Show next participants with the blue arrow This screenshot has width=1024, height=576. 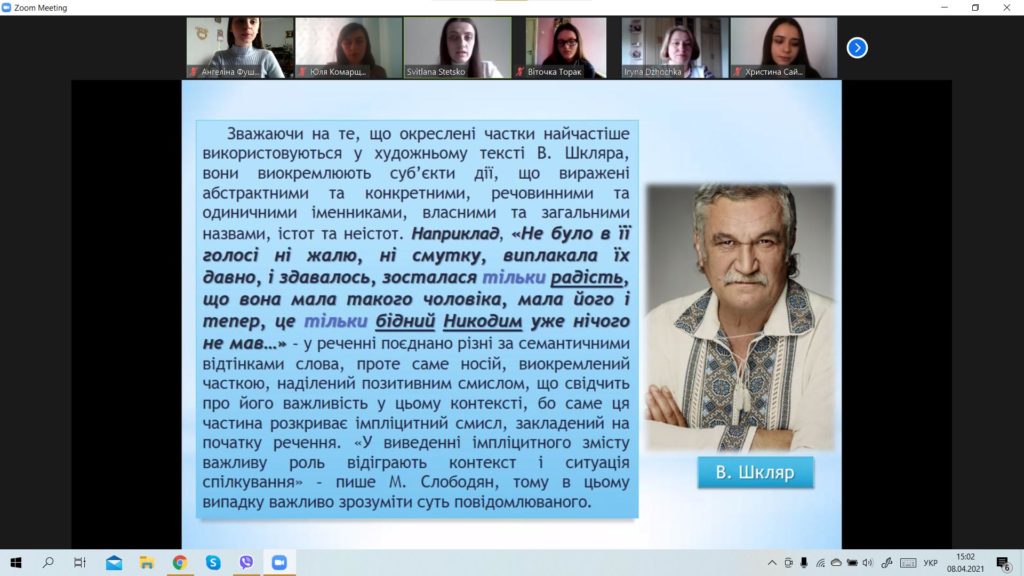[x=857, y=47]
